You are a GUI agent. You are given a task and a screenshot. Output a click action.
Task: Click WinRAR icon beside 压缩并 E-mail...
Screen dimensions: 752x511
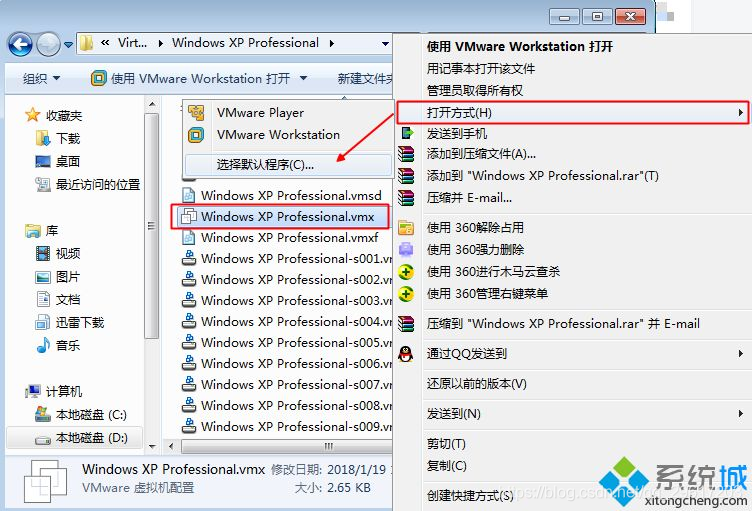[406, 197]
